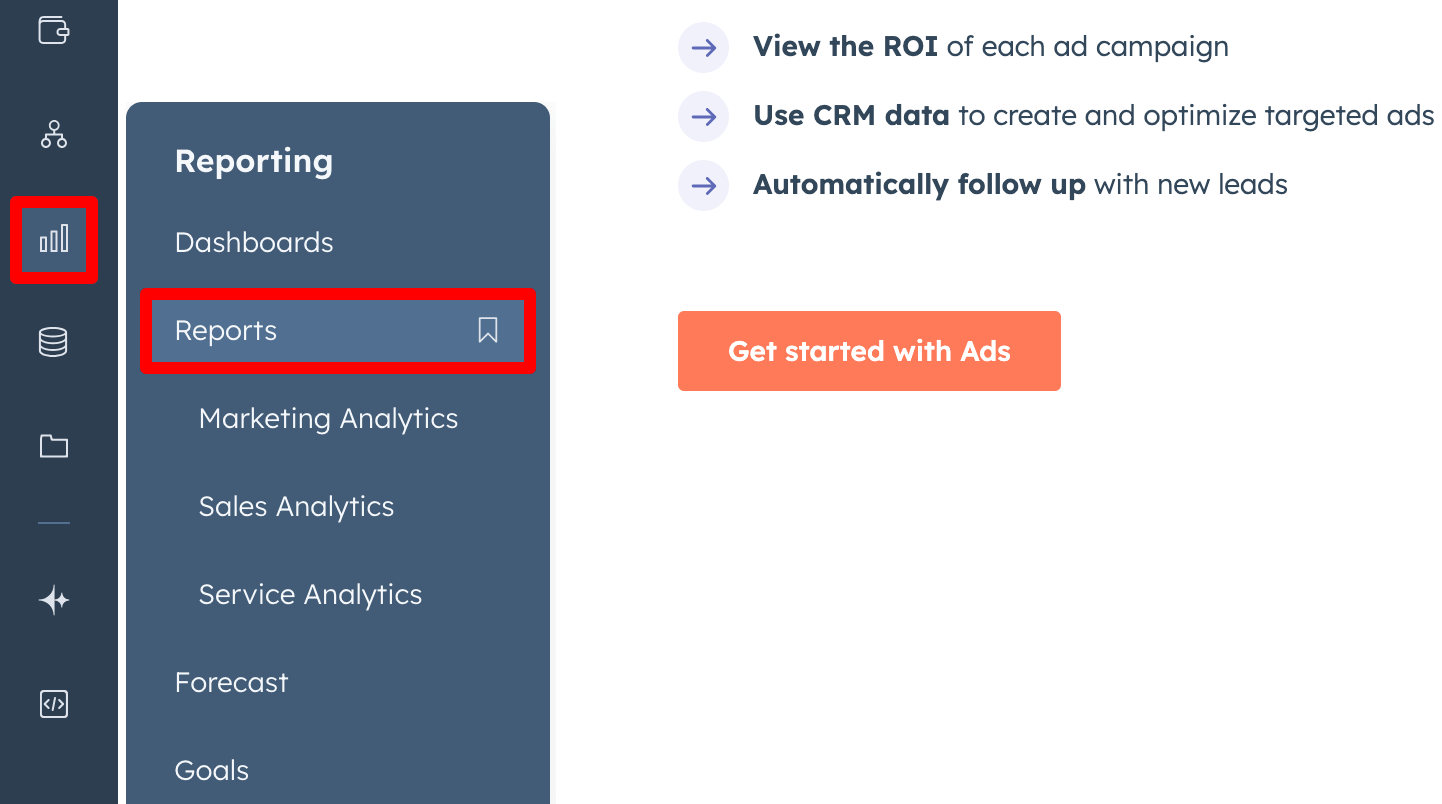The image size is (1442, 804).
Task: Click the arrow icon beside Use CRM data
Action: point(703,116)
